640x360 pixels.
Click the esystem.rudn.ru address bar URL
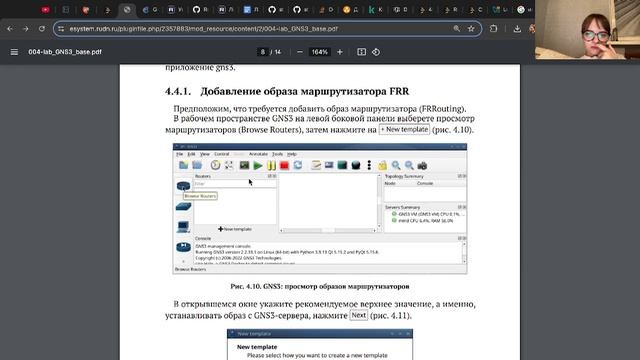click(203, 29)
